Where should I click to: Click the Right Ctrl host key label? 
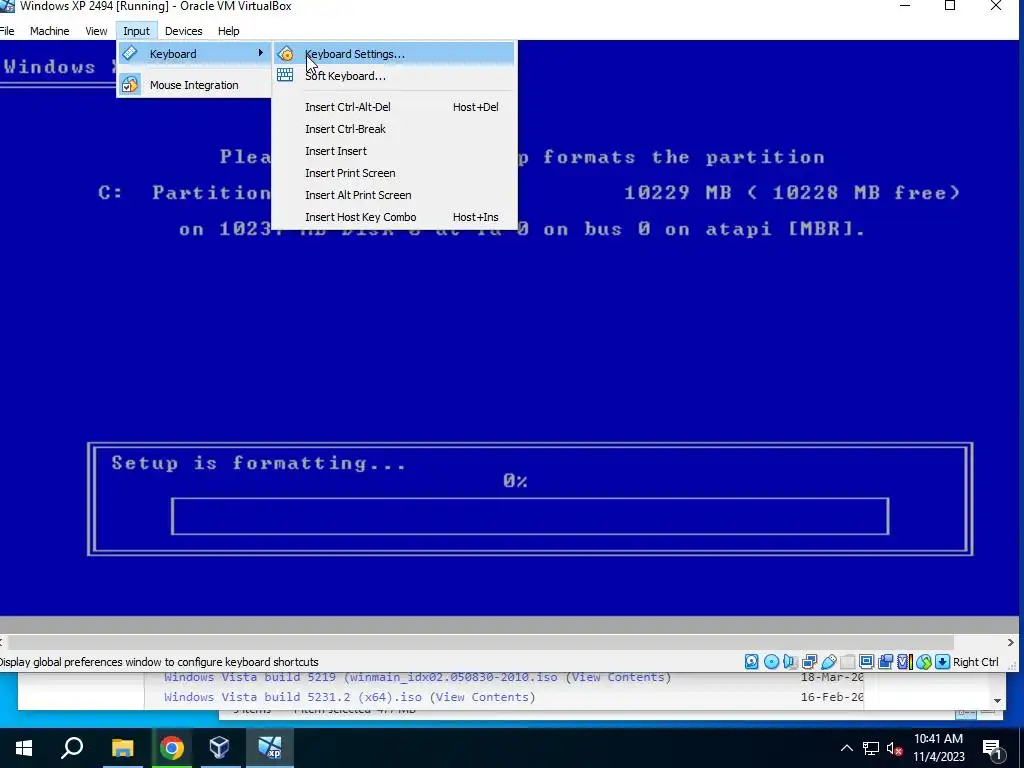point(976,662)
